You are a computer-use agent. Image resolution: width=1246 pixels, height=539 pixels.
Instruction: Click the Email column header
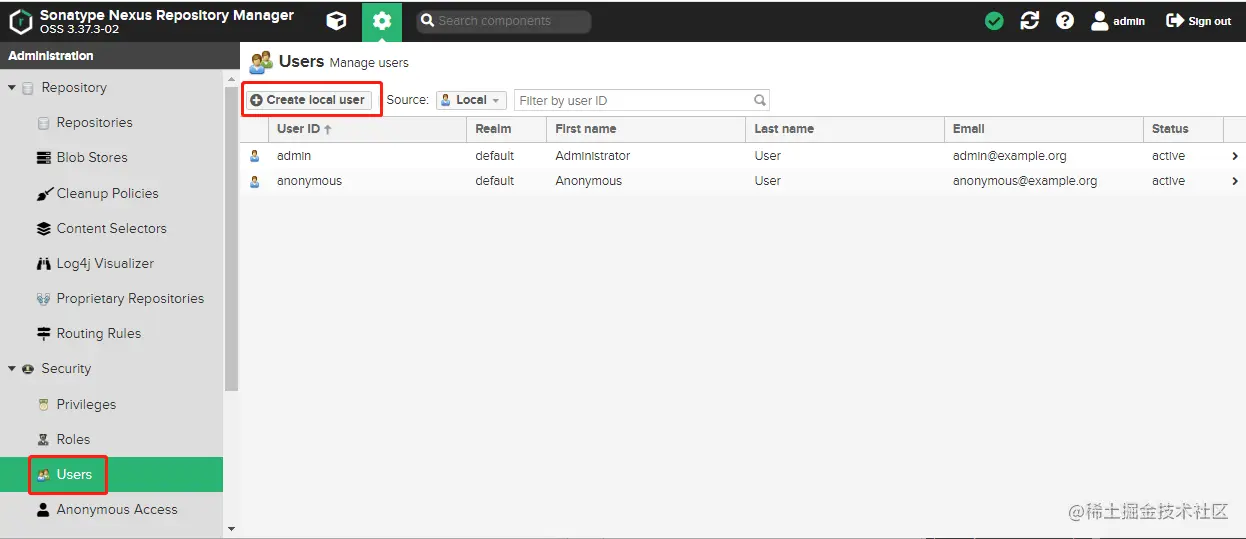click(x=1044, y=129)
